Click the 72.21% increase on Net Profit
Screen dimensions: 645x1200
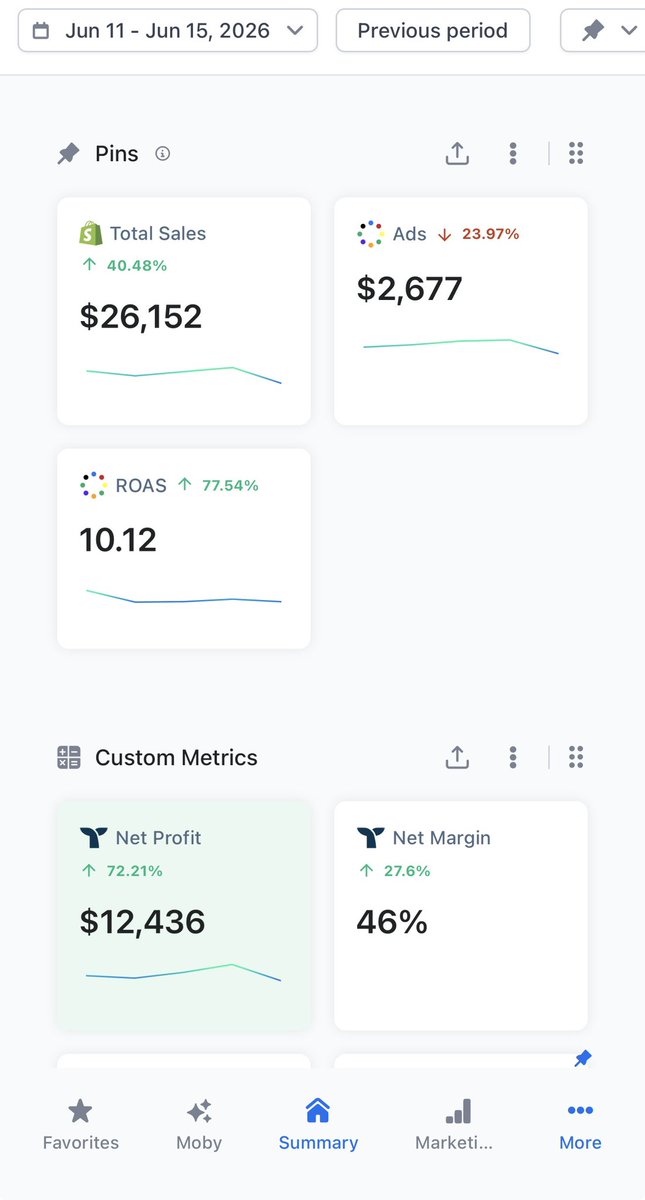(x=122, y=871)
